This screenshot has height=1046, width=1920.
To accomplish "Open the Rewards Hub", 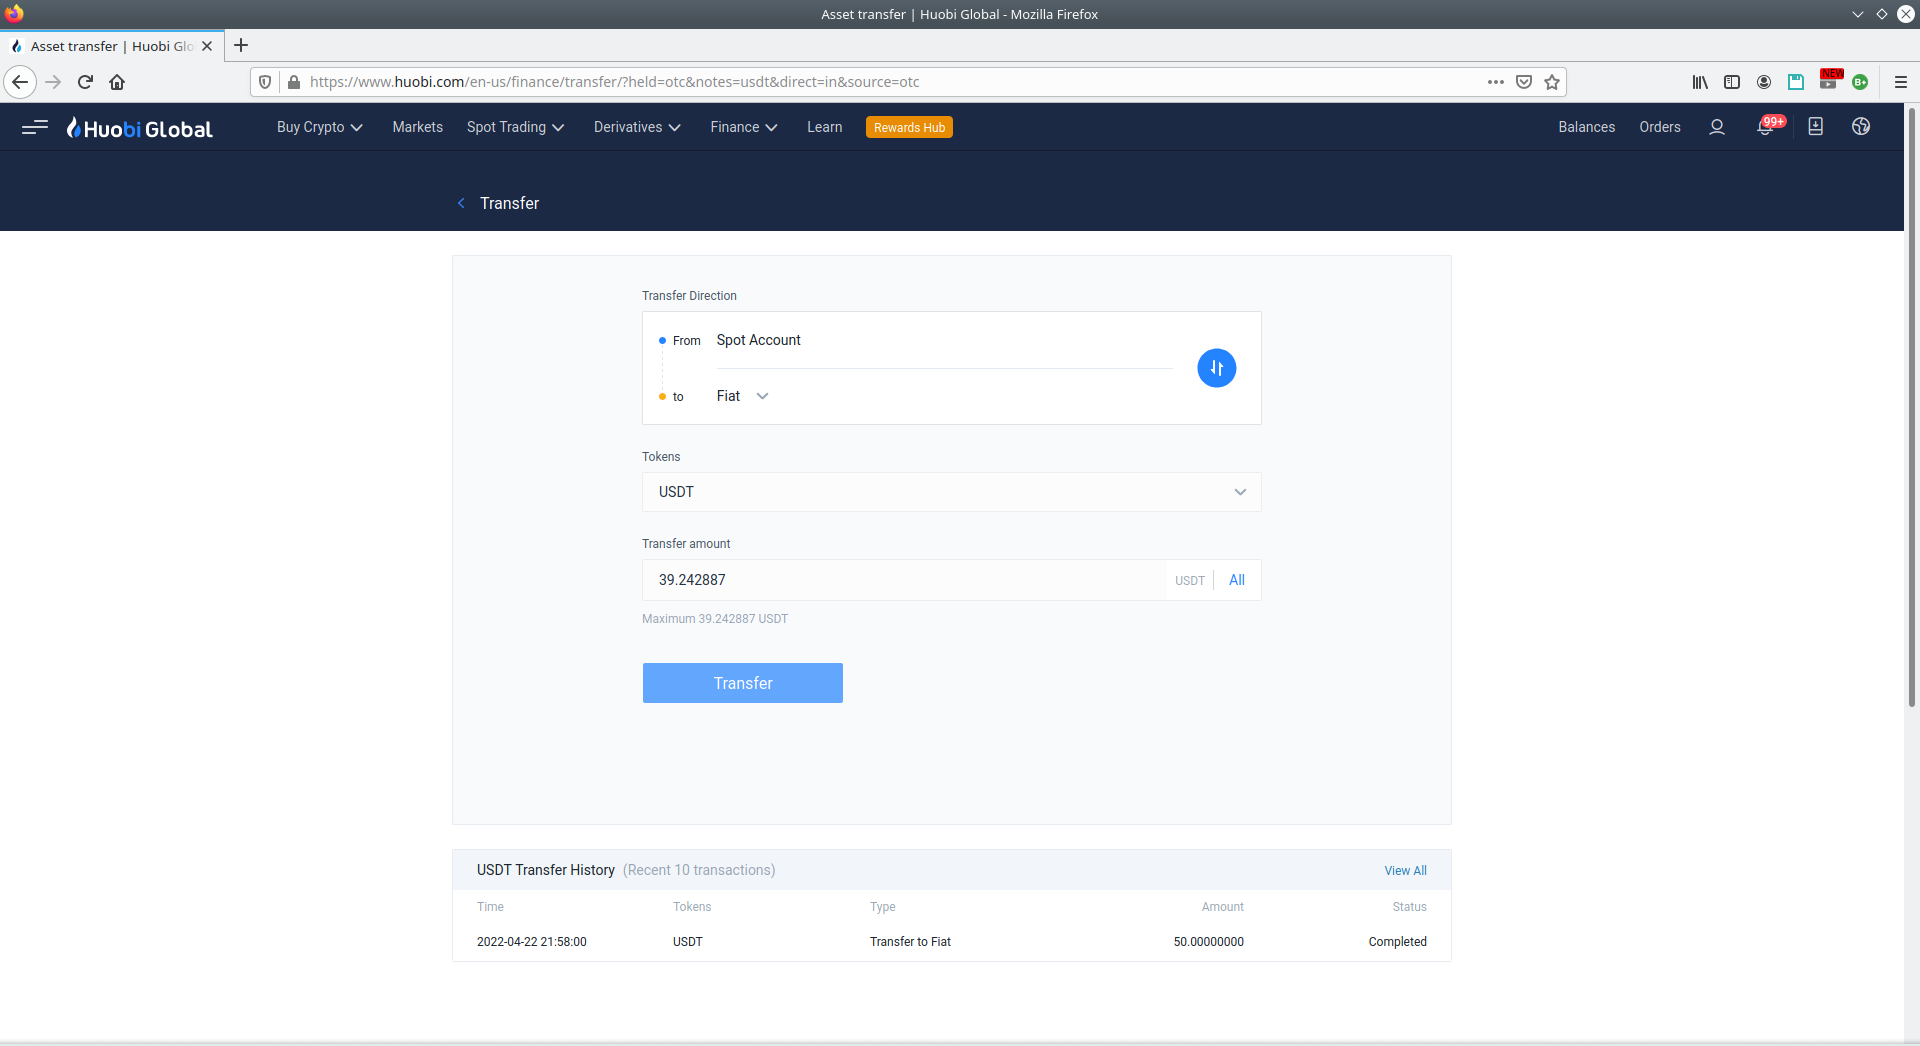I will 909,127.
